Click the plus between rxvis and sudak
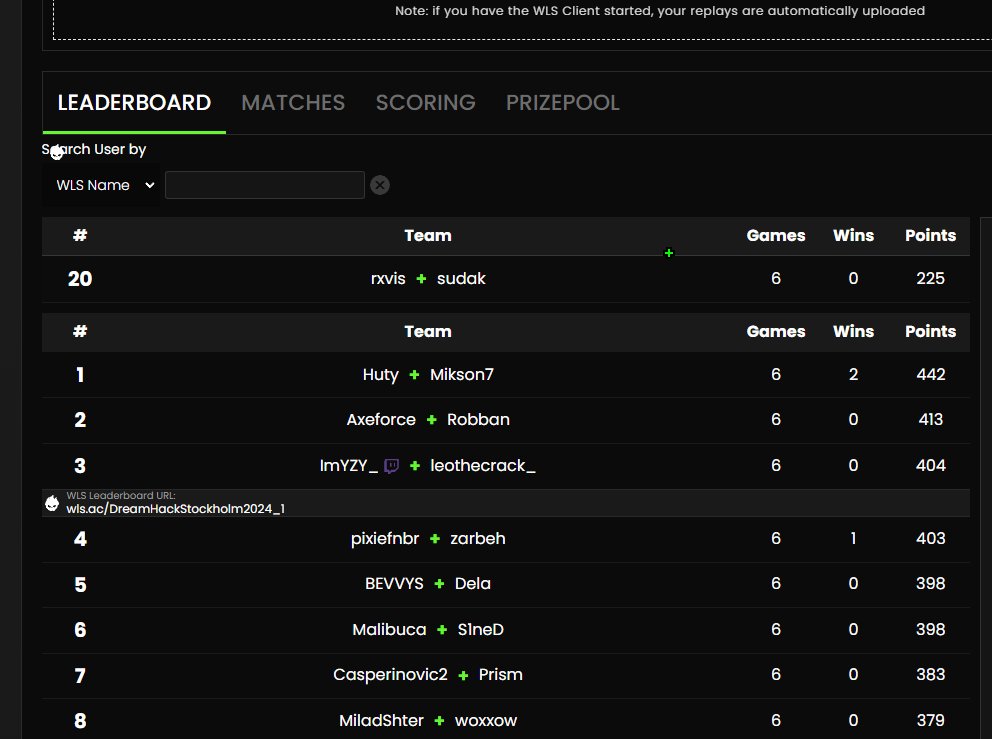Image resolution: width=992 pixels, height=739 pixels. point(421,278)
